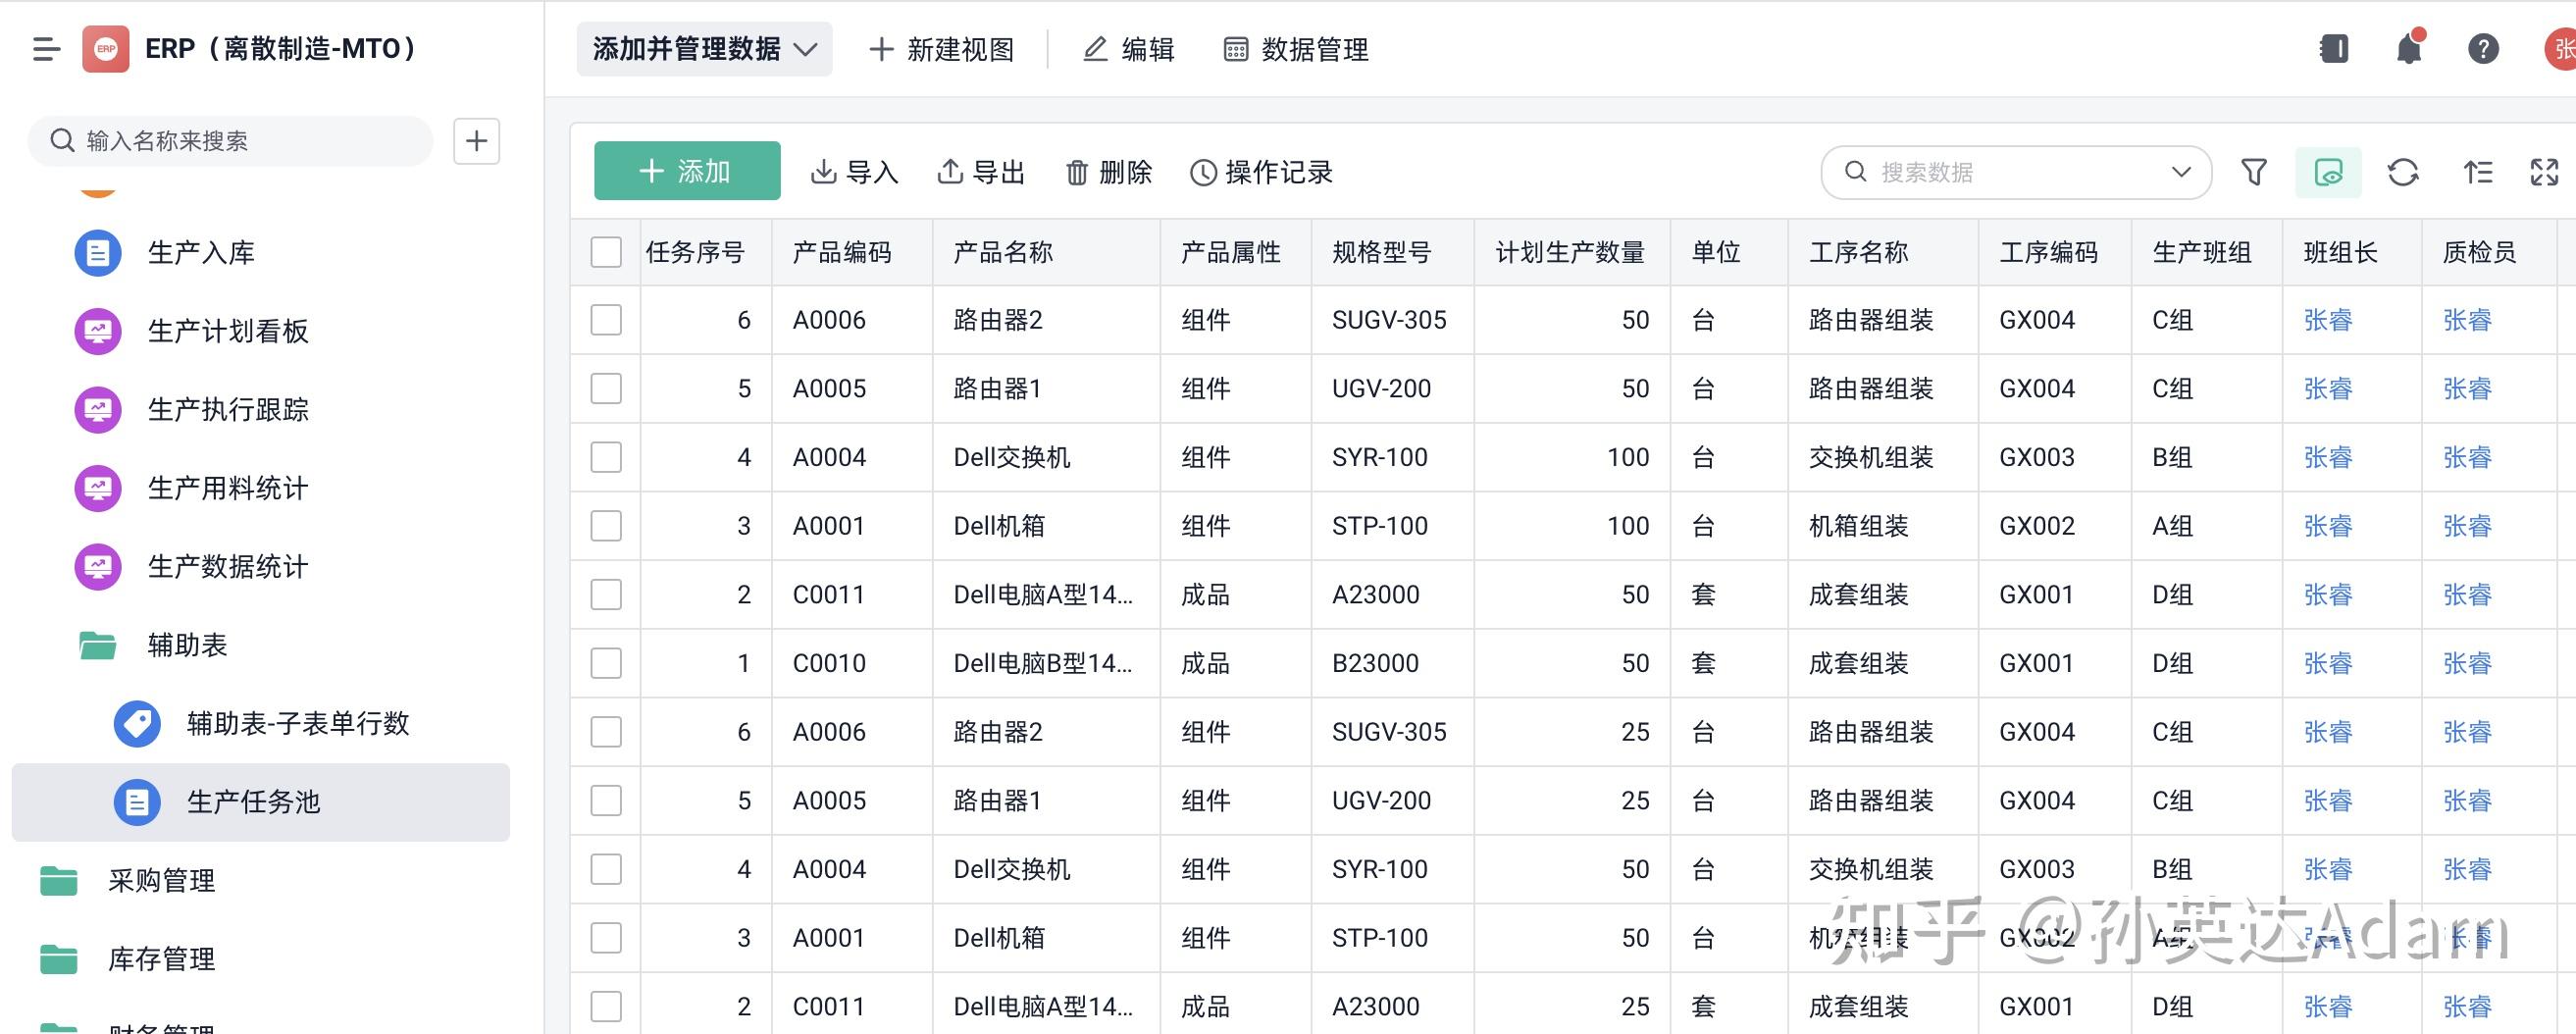Viewport: 2576px width, 1034px height.
Task: Click 班组长 张睿 link in first row
Action: pos(2328,320)
